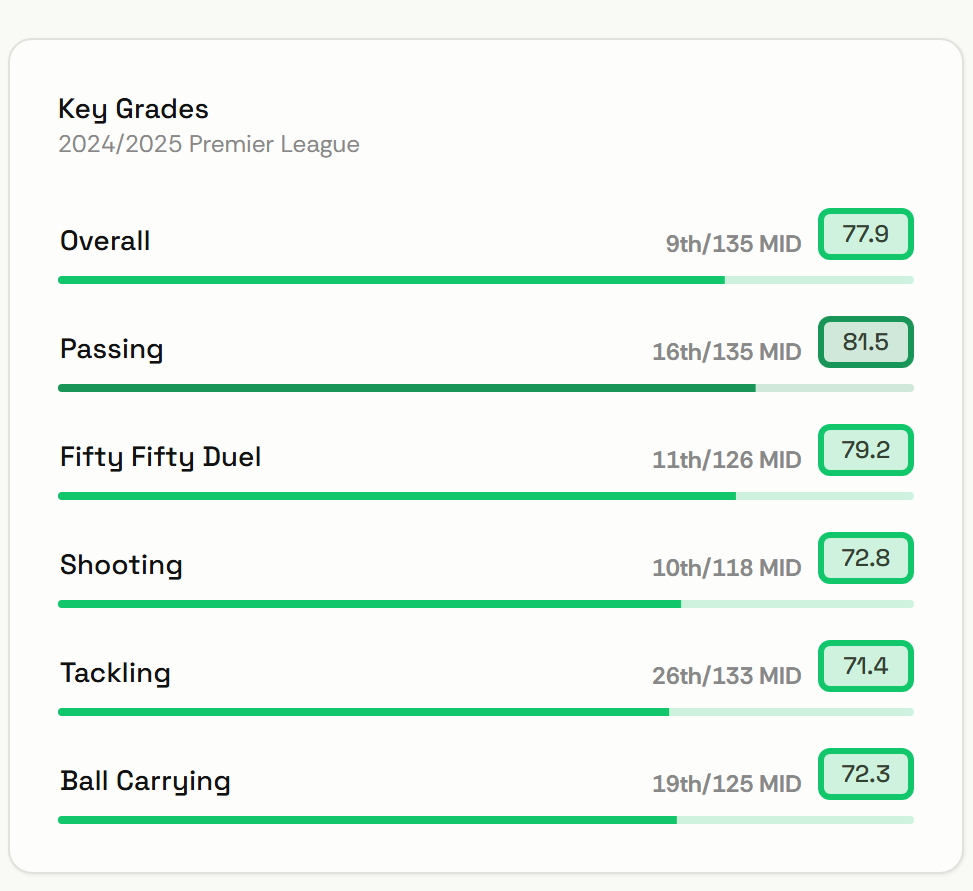Click the Passing 81.5 grade badge
The width and height of the screenshot is (973, 891).
coord(866,342)
